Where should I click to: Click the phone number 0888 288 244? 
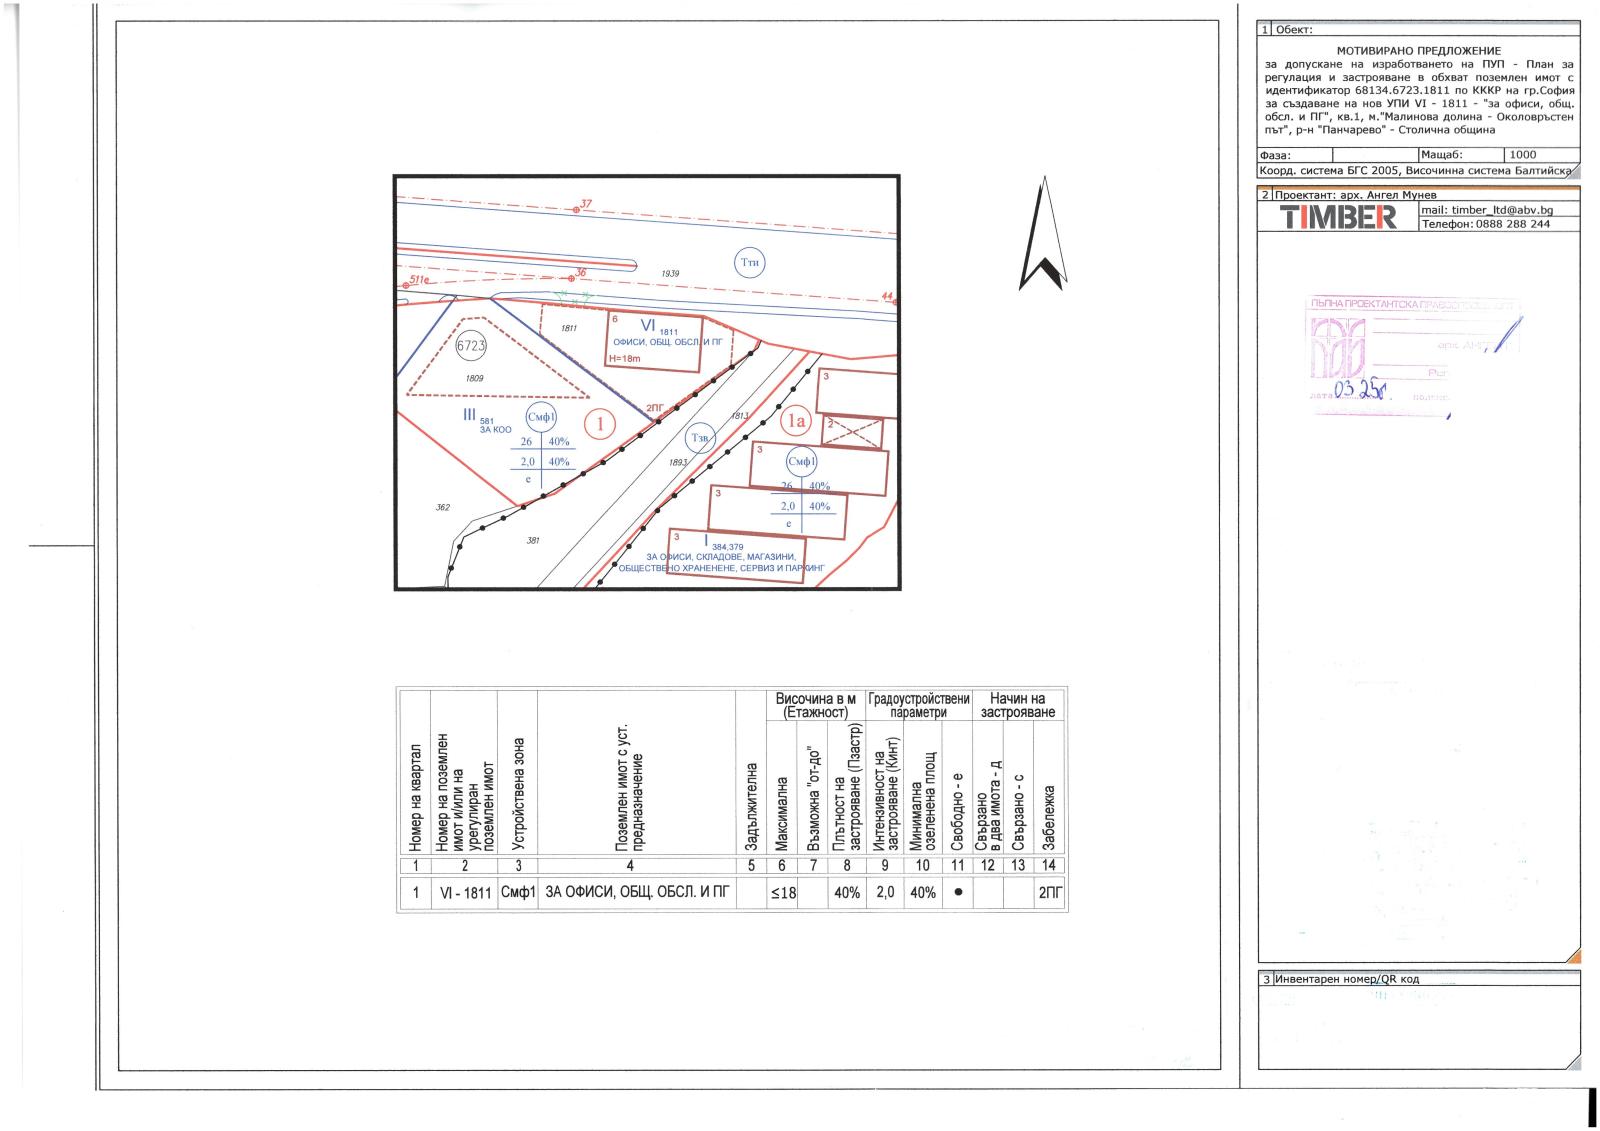(1486, 224)
